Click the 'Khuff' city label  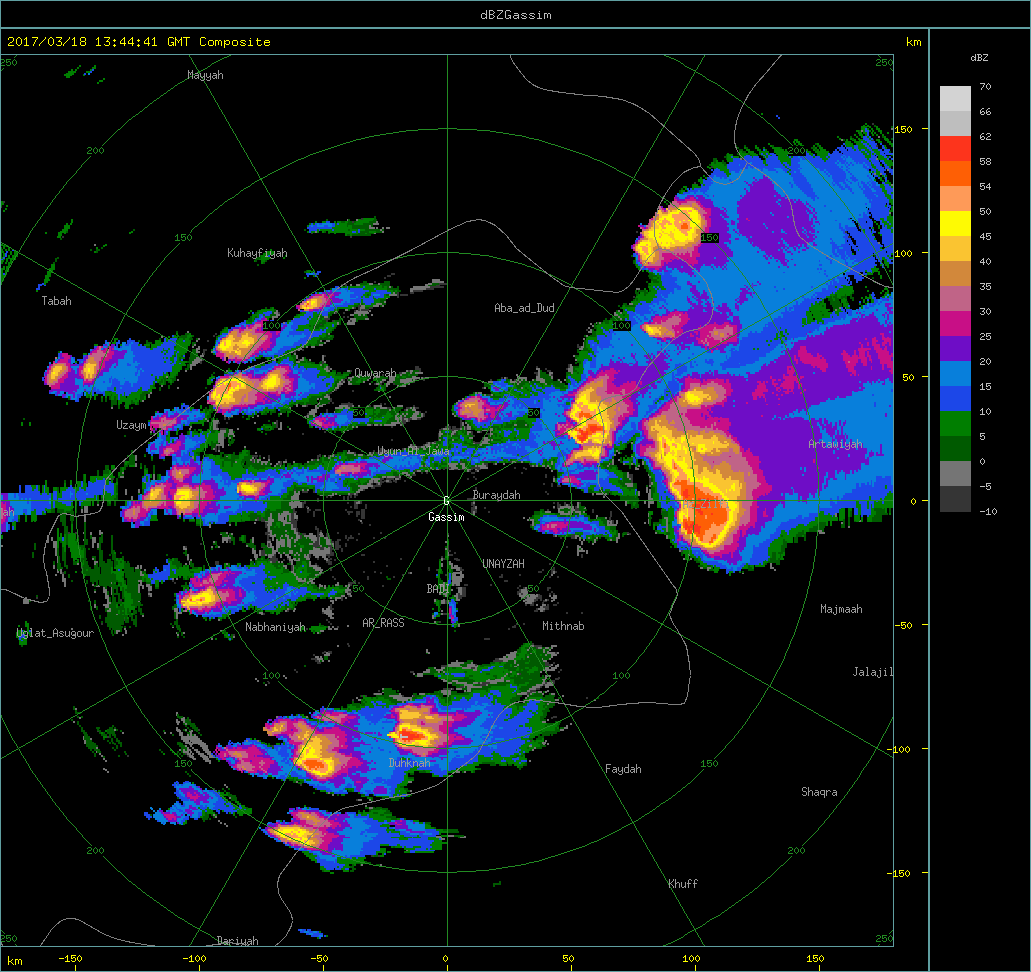point(683,884)
